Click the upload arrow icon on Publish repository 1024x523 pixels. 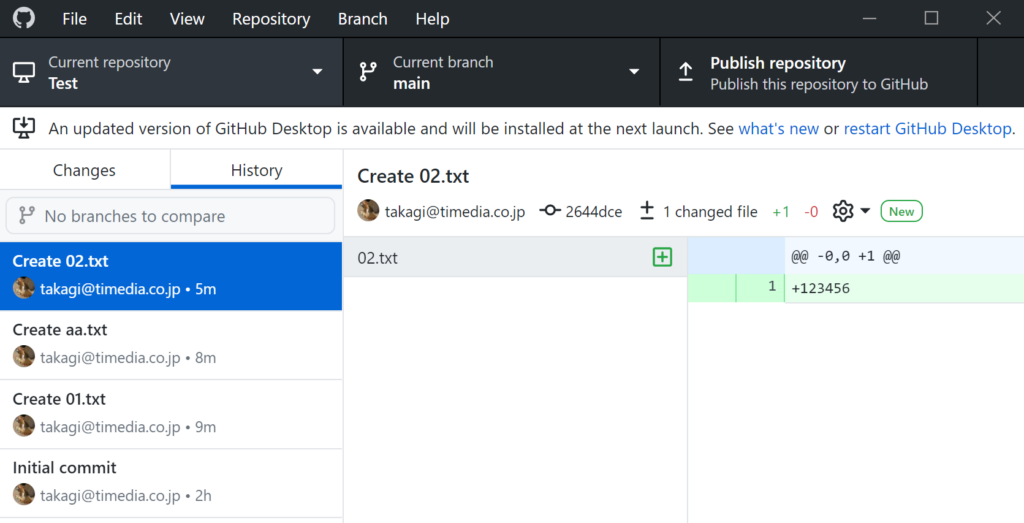pos(685,72)
